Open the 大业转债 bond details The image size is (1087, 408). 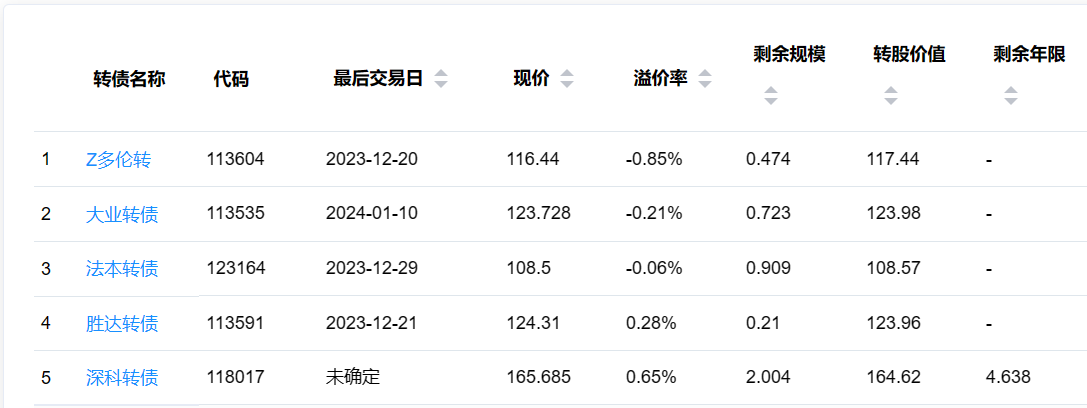tap(121, 214)
